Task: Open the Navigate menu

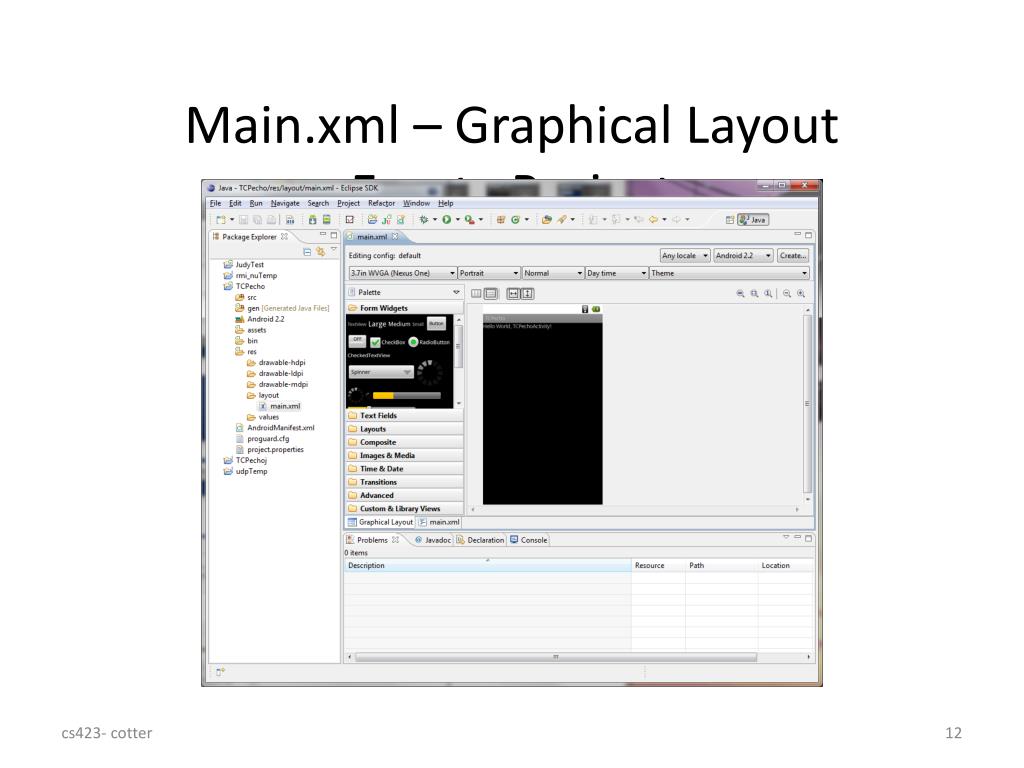Action: tap(285, 203)
